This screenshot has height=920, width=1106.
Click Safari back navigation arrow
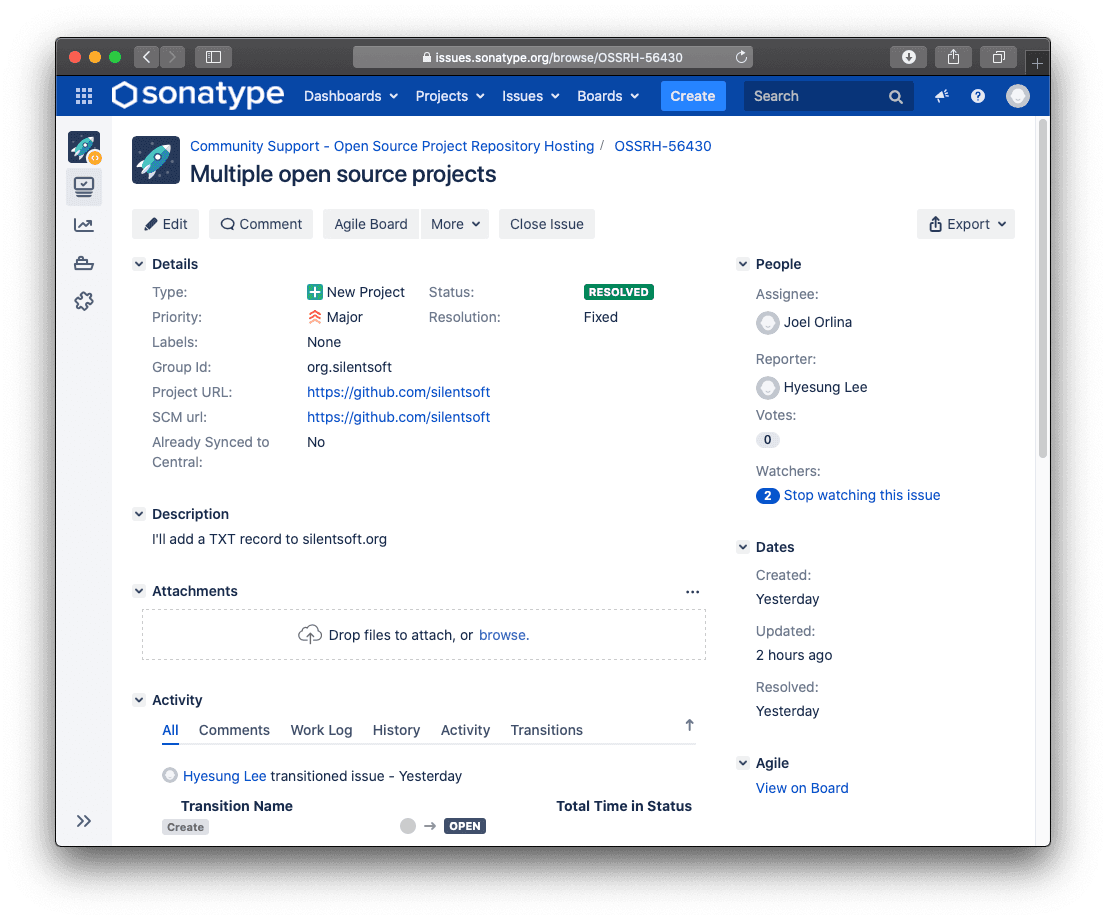[x=147, y=57]
